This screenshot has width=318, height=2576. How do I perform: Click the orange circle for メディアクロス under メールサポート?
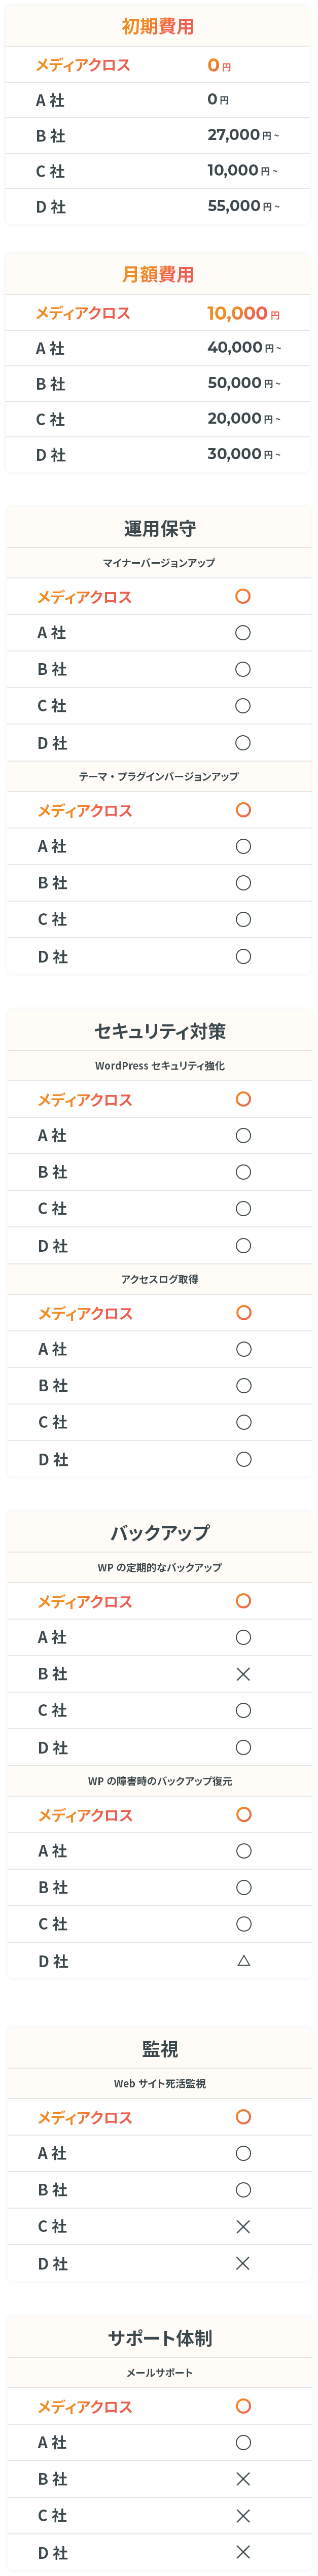pyautogui.click(x=243, y=2406)
